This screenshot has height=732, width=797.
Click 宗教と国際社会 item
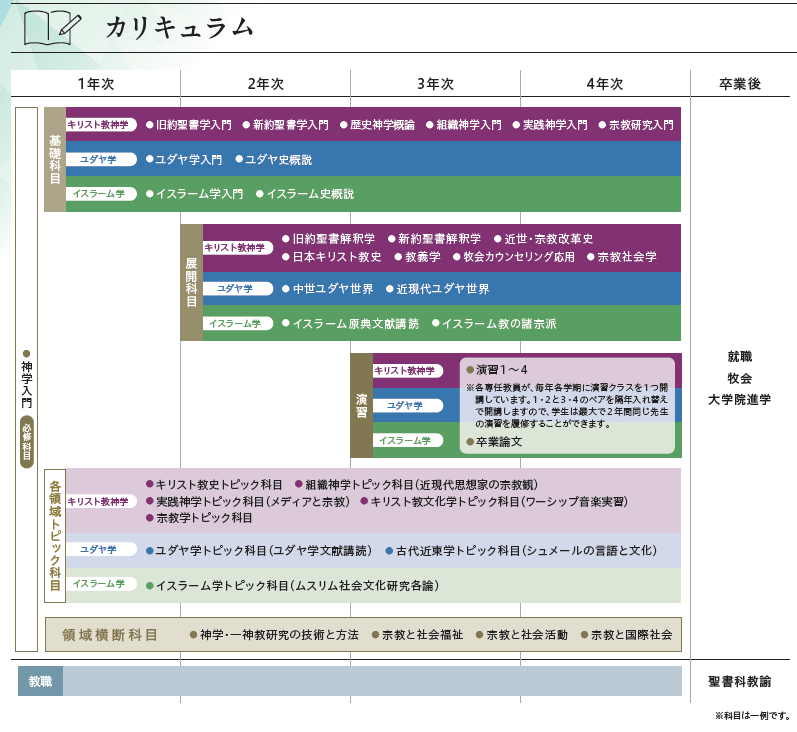627,635
